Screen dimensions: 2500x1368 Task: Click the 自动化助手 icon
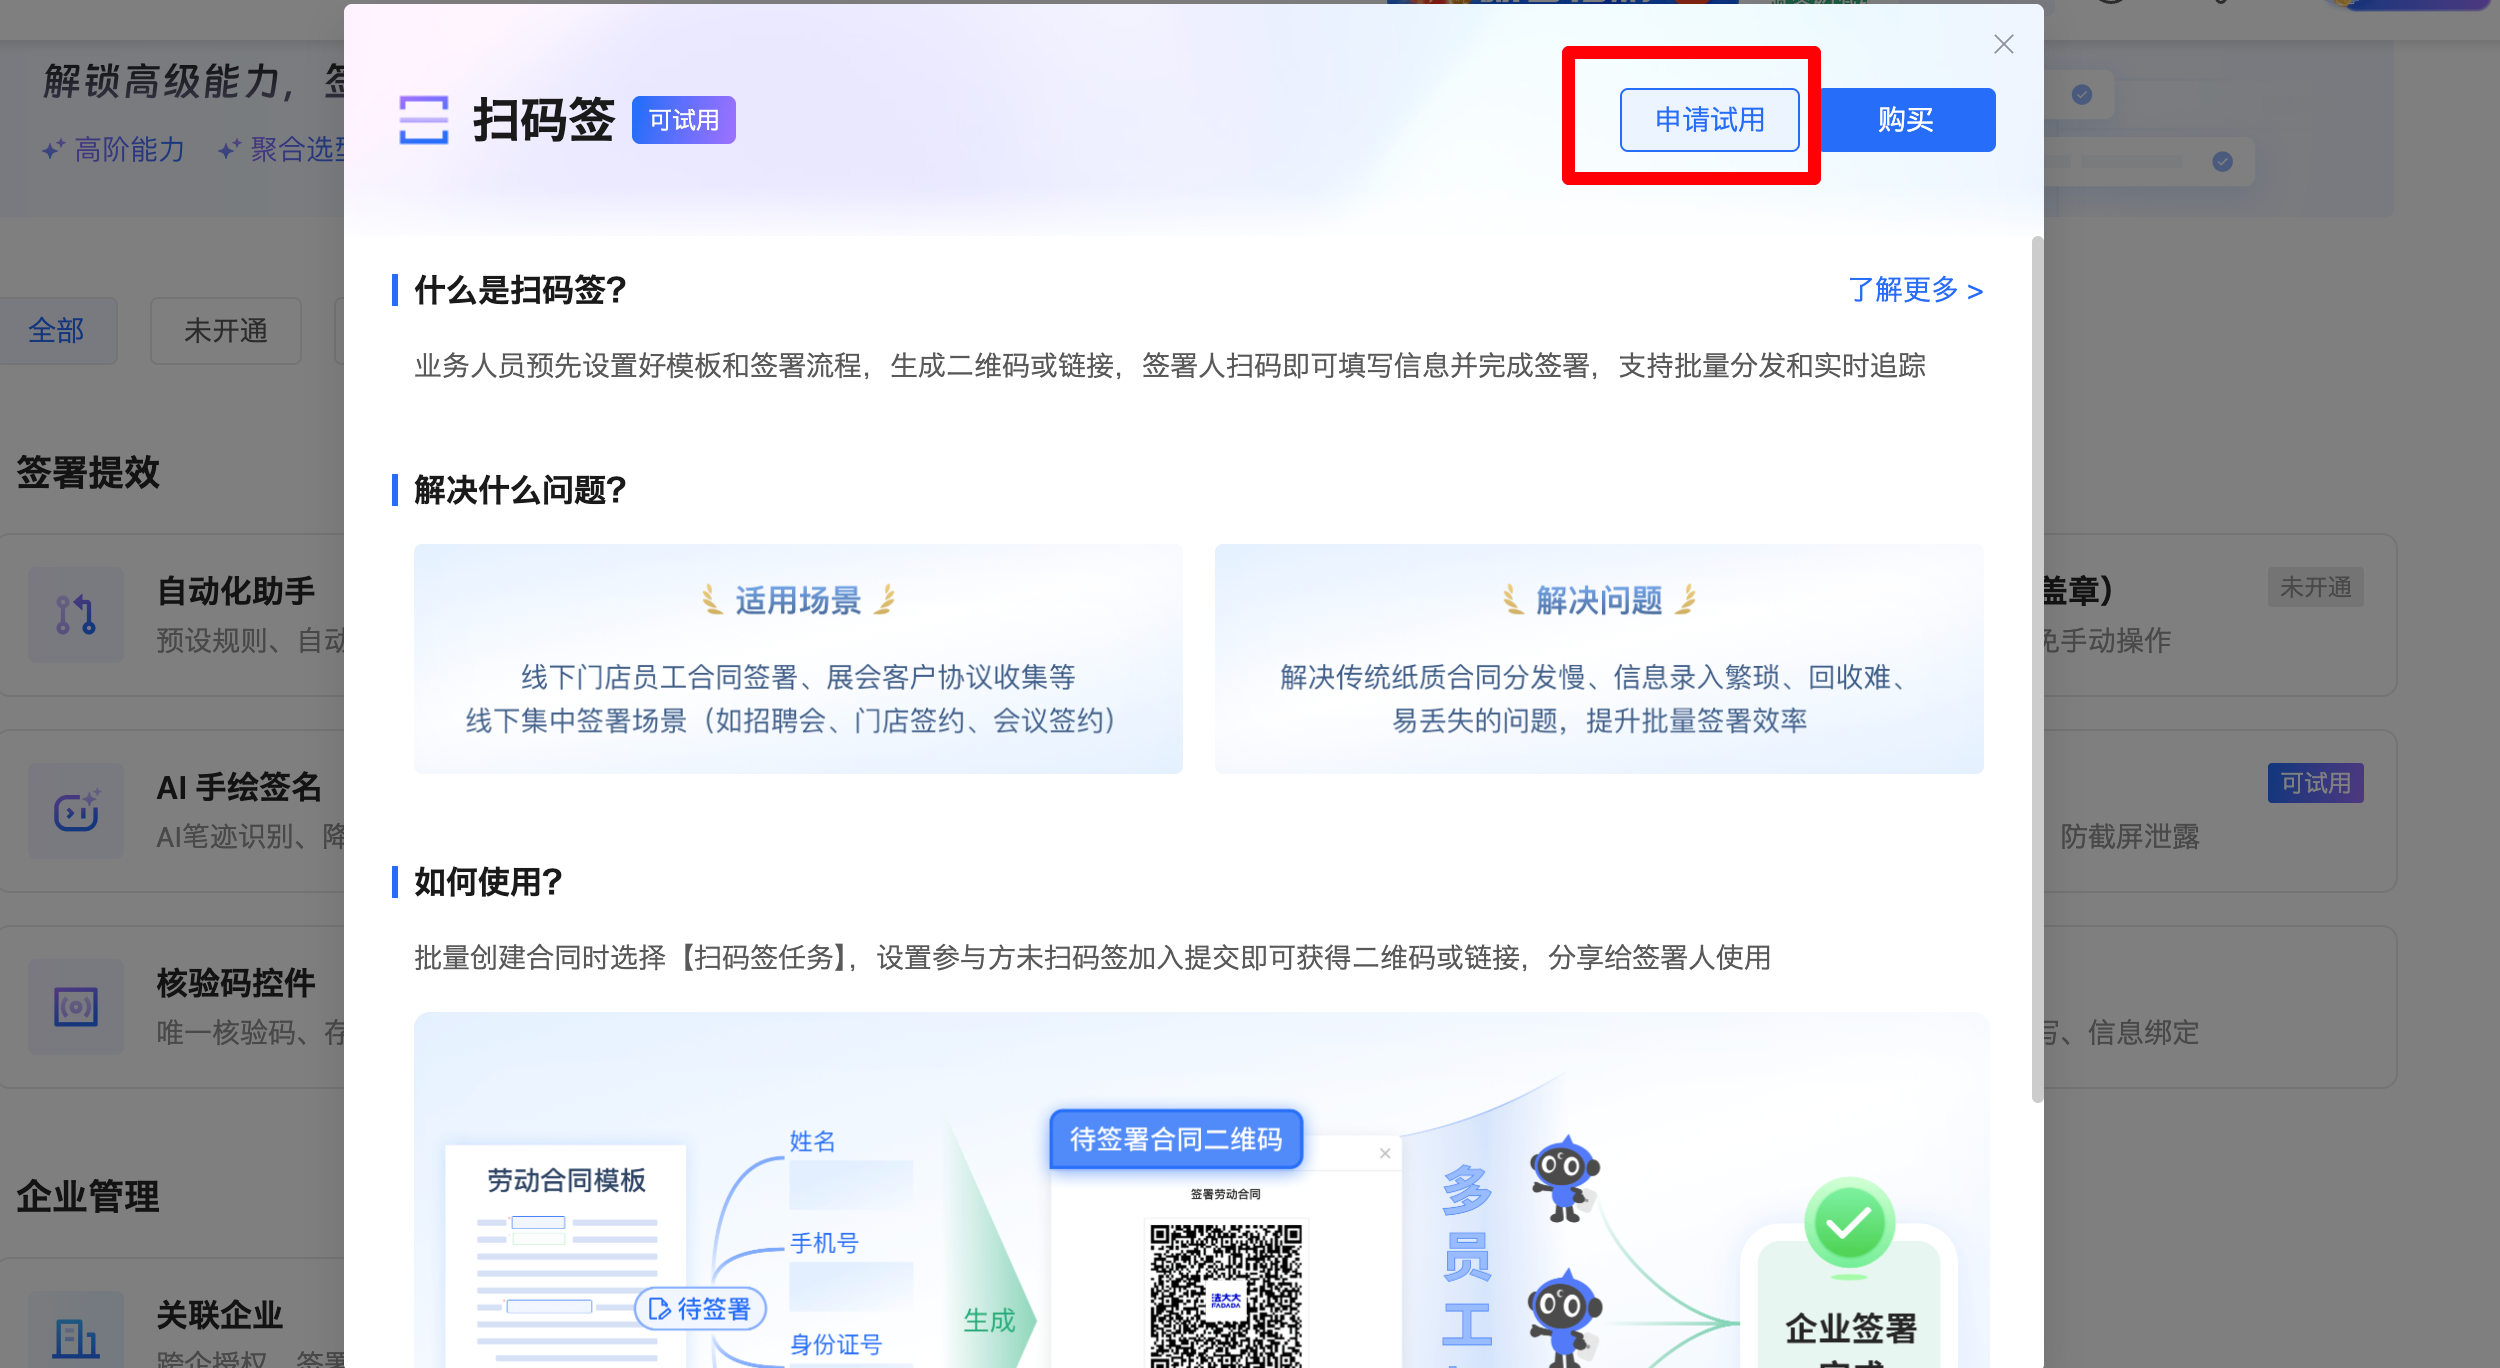(76, 615)
